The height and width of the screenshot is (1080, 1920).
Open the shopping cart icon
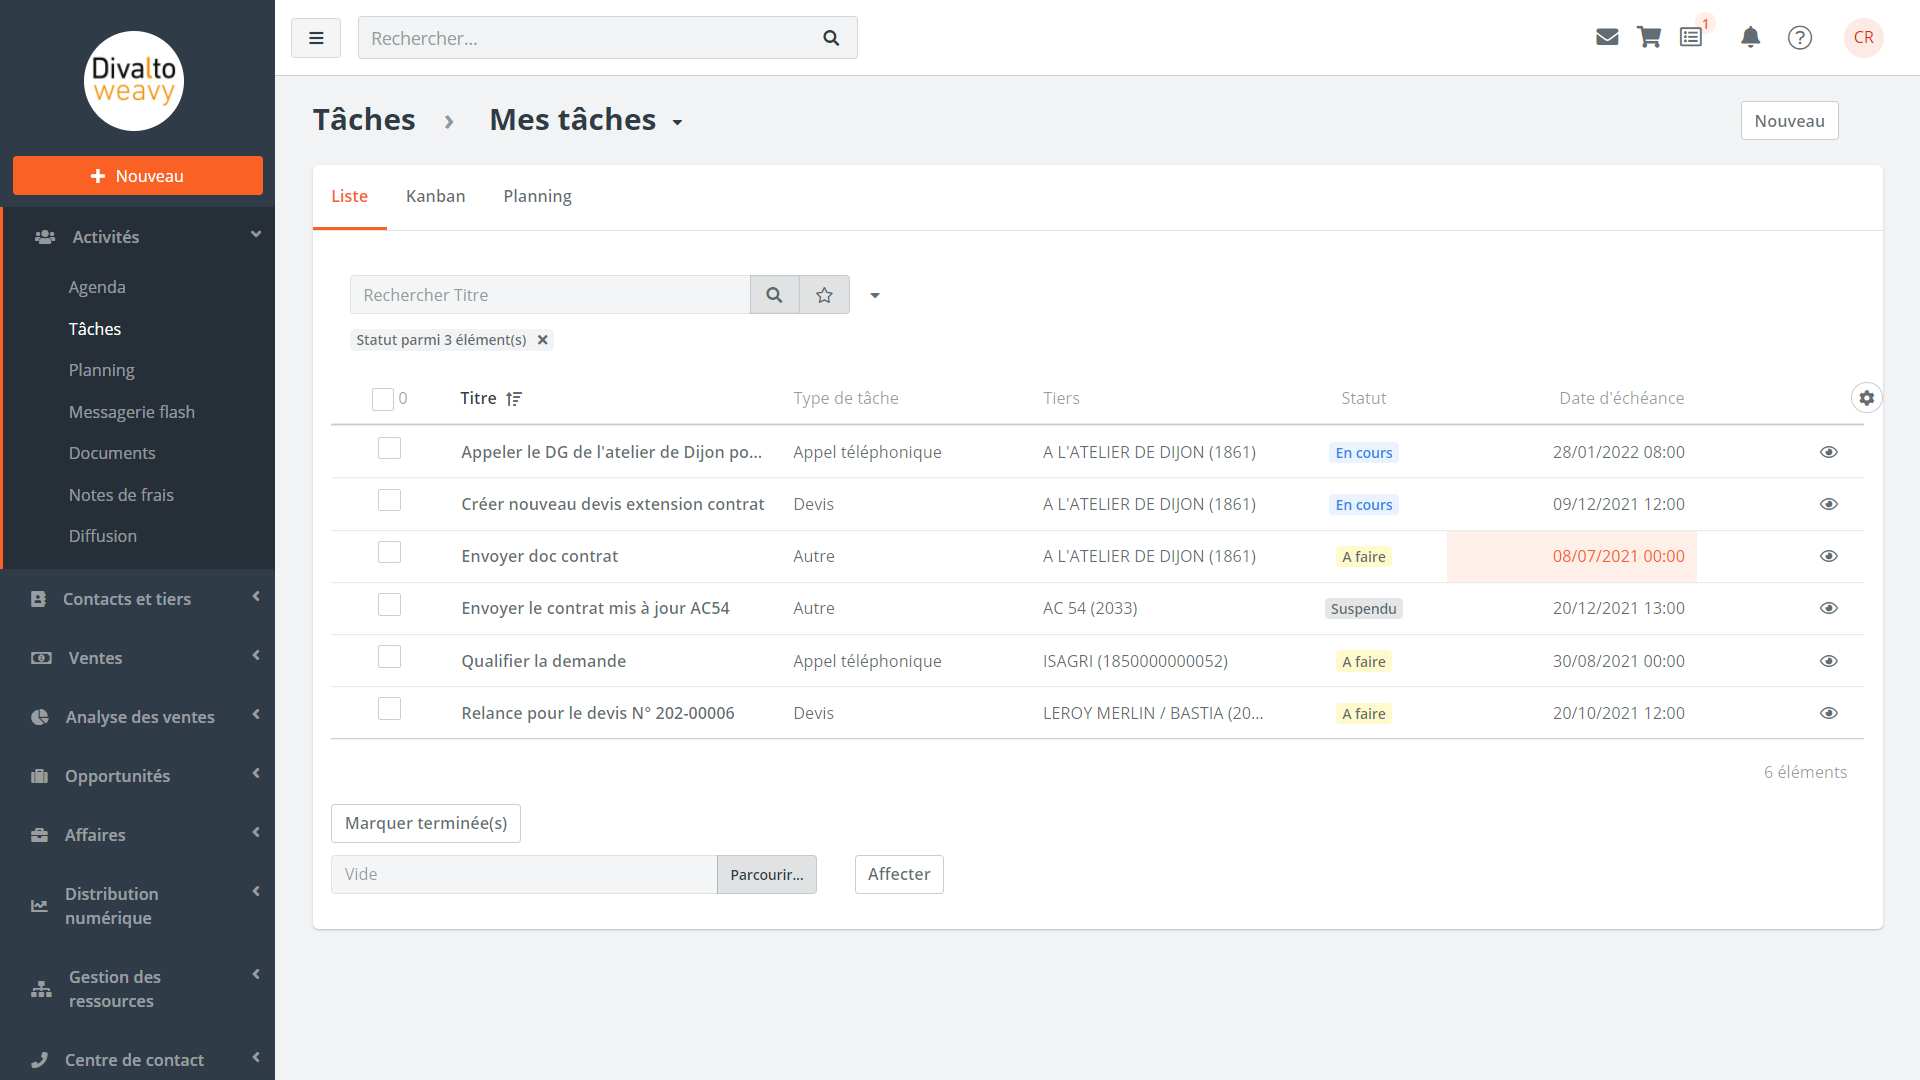click(x=1649, y=37)
